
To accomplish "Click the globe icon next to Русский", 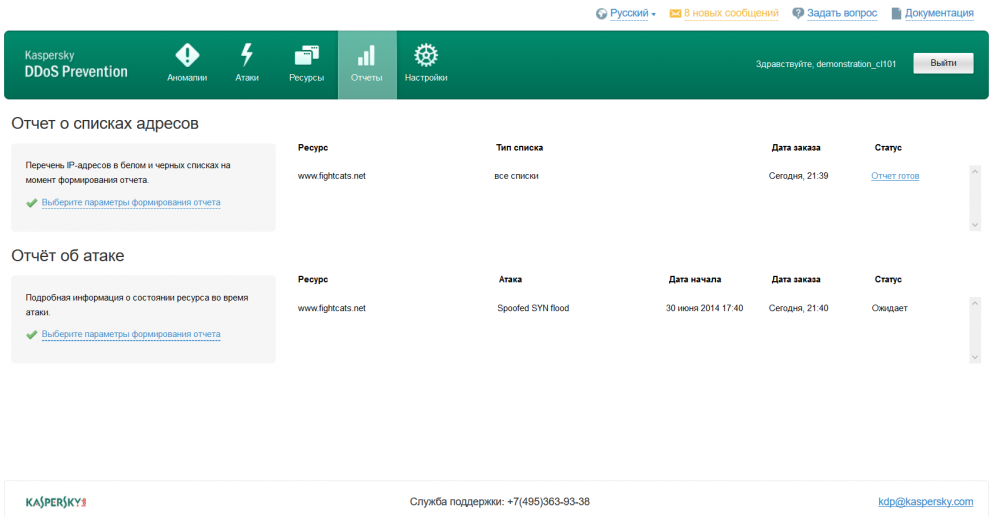I will pos(601,13).
